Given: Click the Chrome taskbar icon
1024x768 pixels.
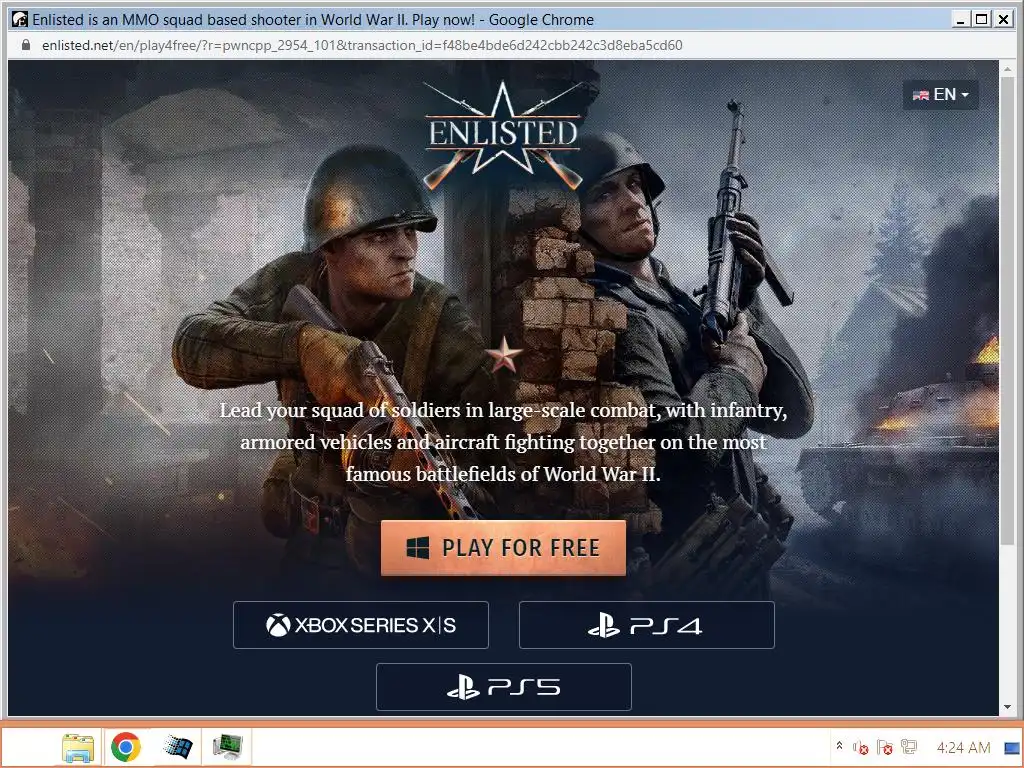Looking at the screenshot, I should click(126, 747).
